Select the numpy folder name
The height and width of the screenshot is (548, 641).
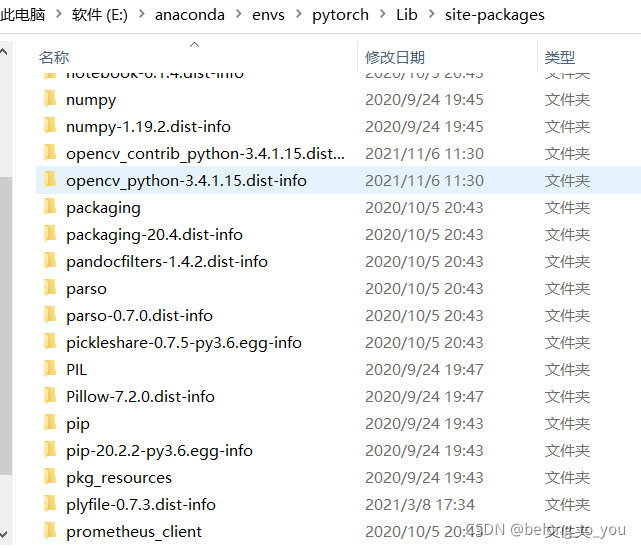[91, 100]
